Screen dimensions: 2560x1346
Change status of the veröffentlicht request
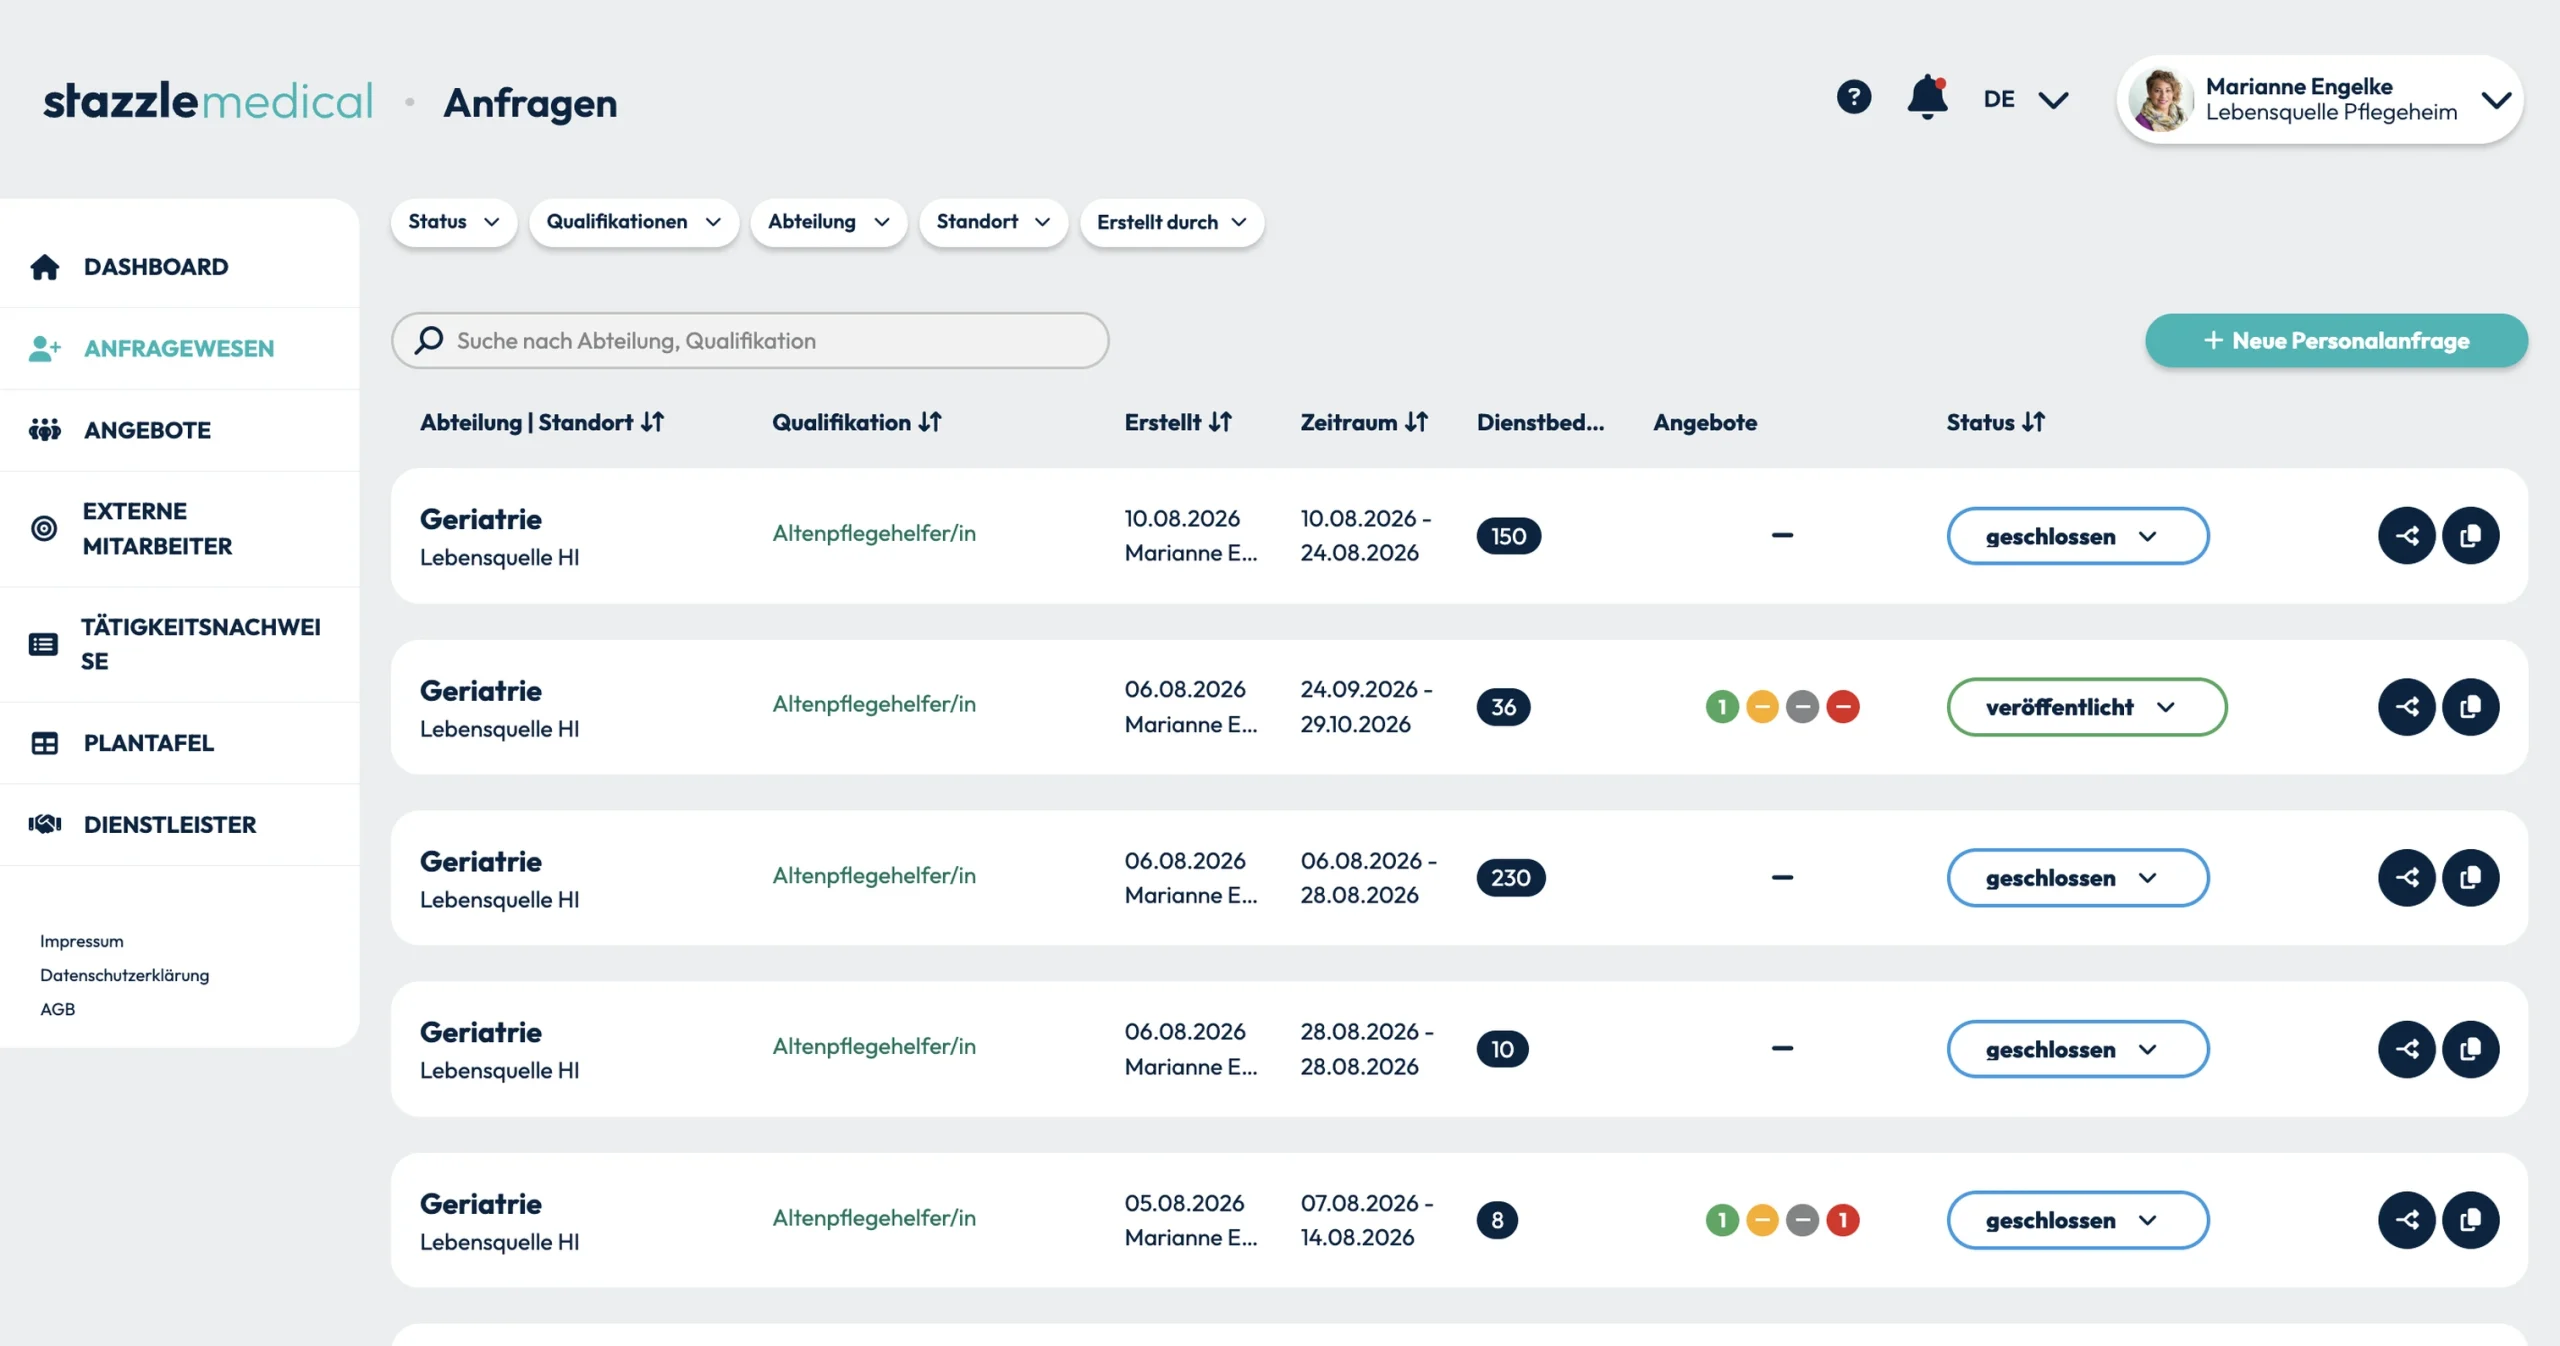pos(2086,707)
